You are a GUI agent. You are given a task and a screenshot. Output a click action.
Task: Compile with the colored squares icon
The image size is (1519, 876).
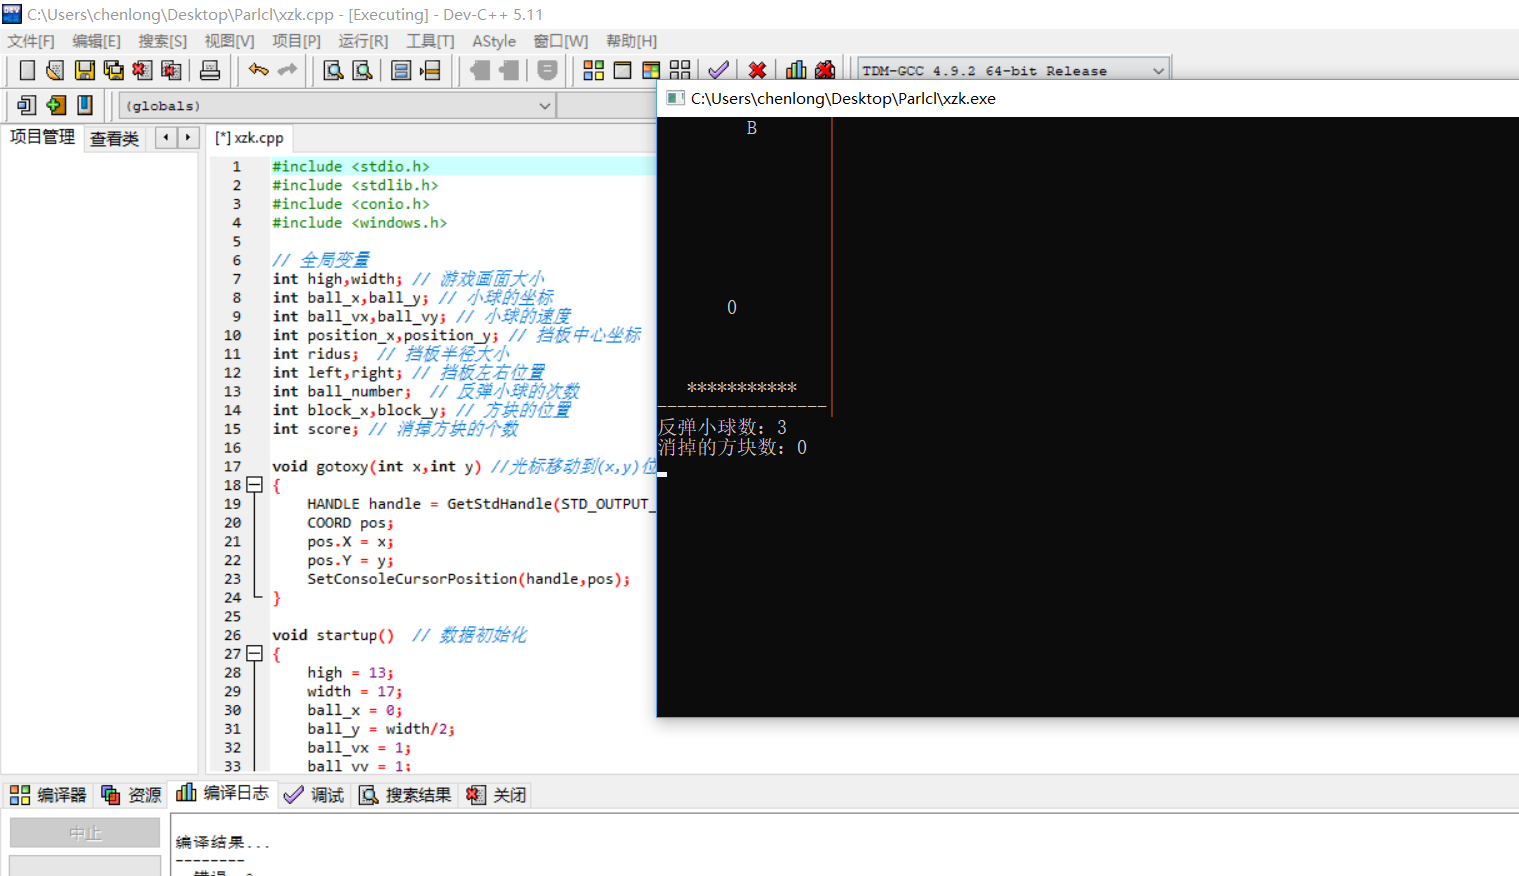click(x=593, y=70)
